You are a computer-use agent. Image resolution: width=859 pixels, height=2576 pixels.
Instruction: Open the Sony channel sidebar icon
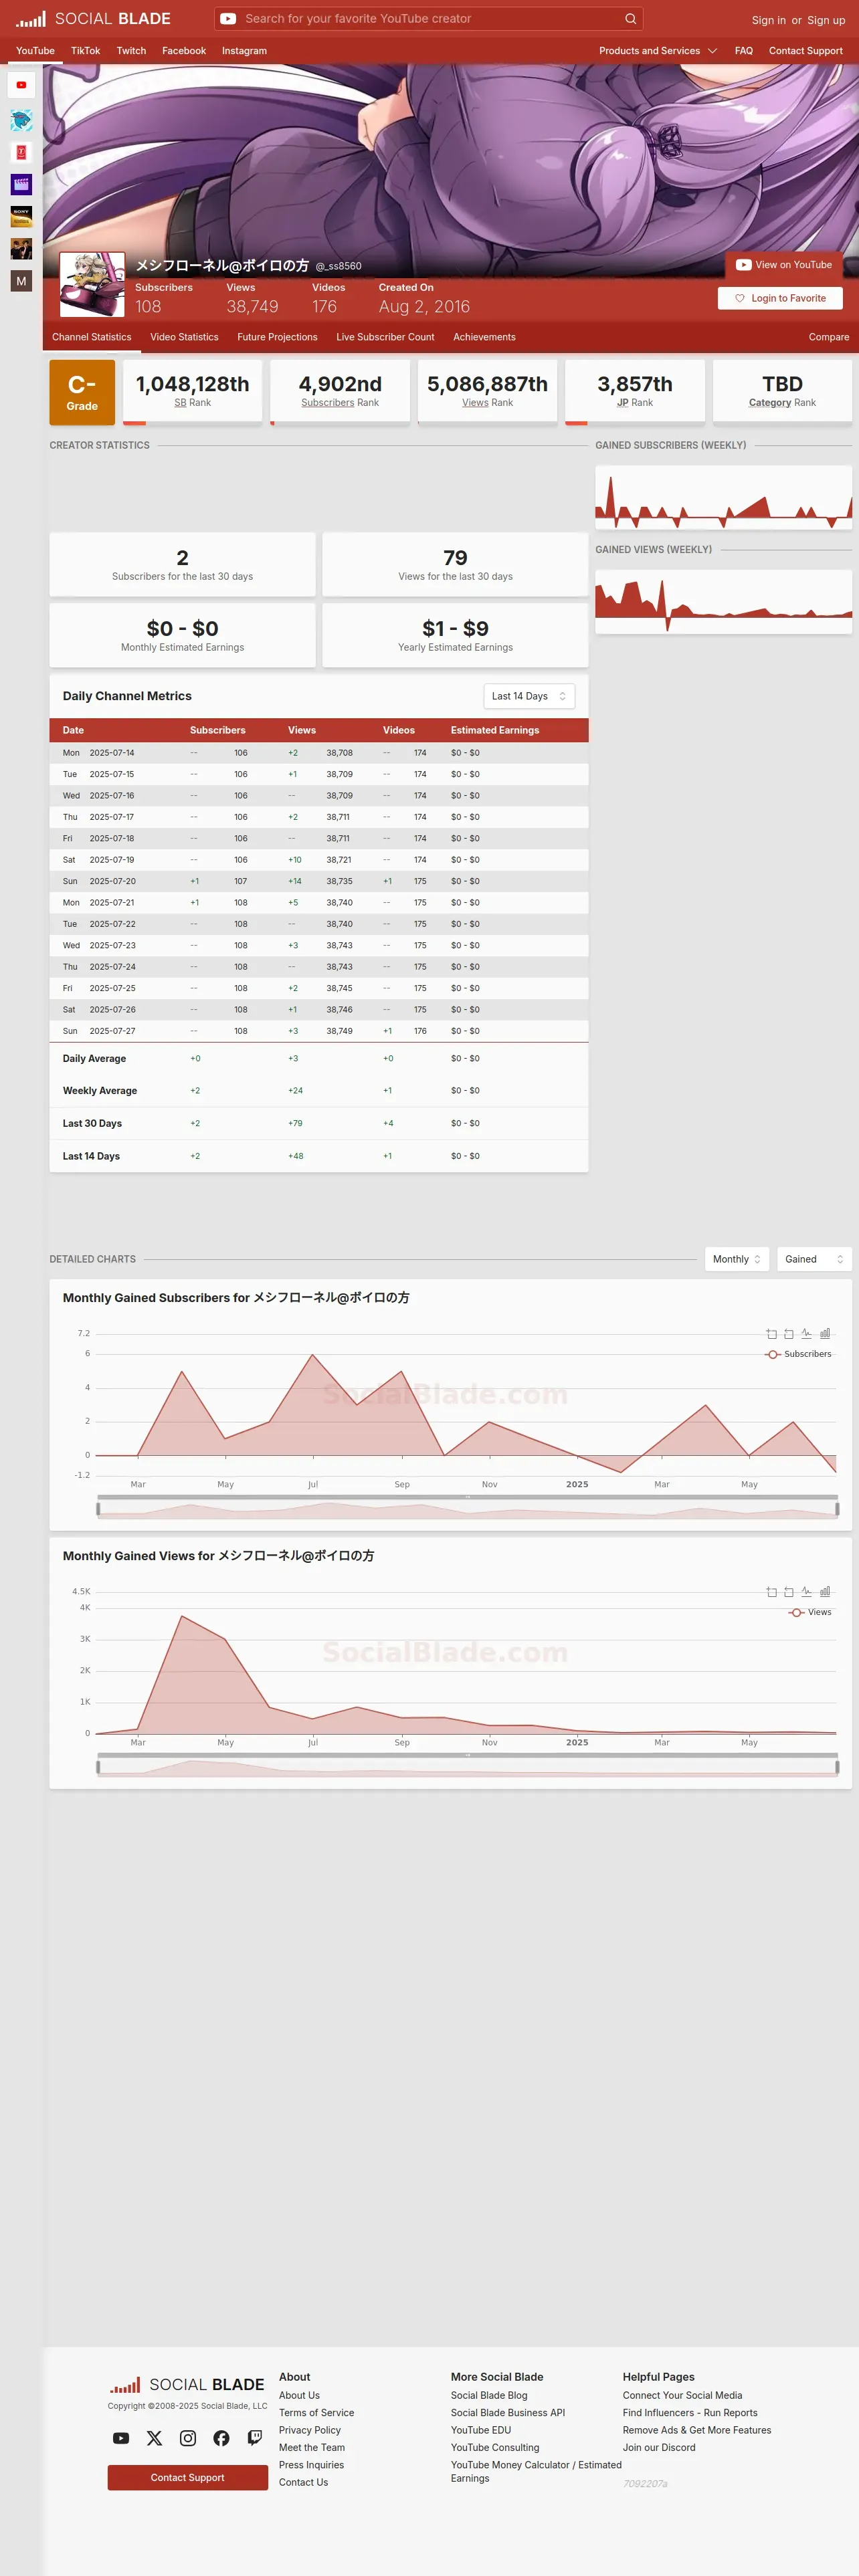click(21, 216)
